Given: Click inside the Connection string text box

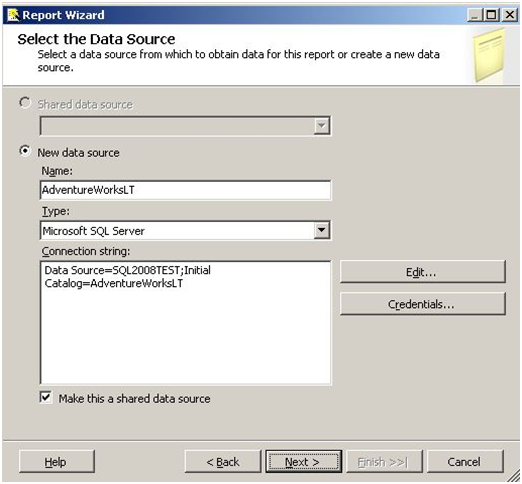Looking at the screenshot, I should pos(185,323).
